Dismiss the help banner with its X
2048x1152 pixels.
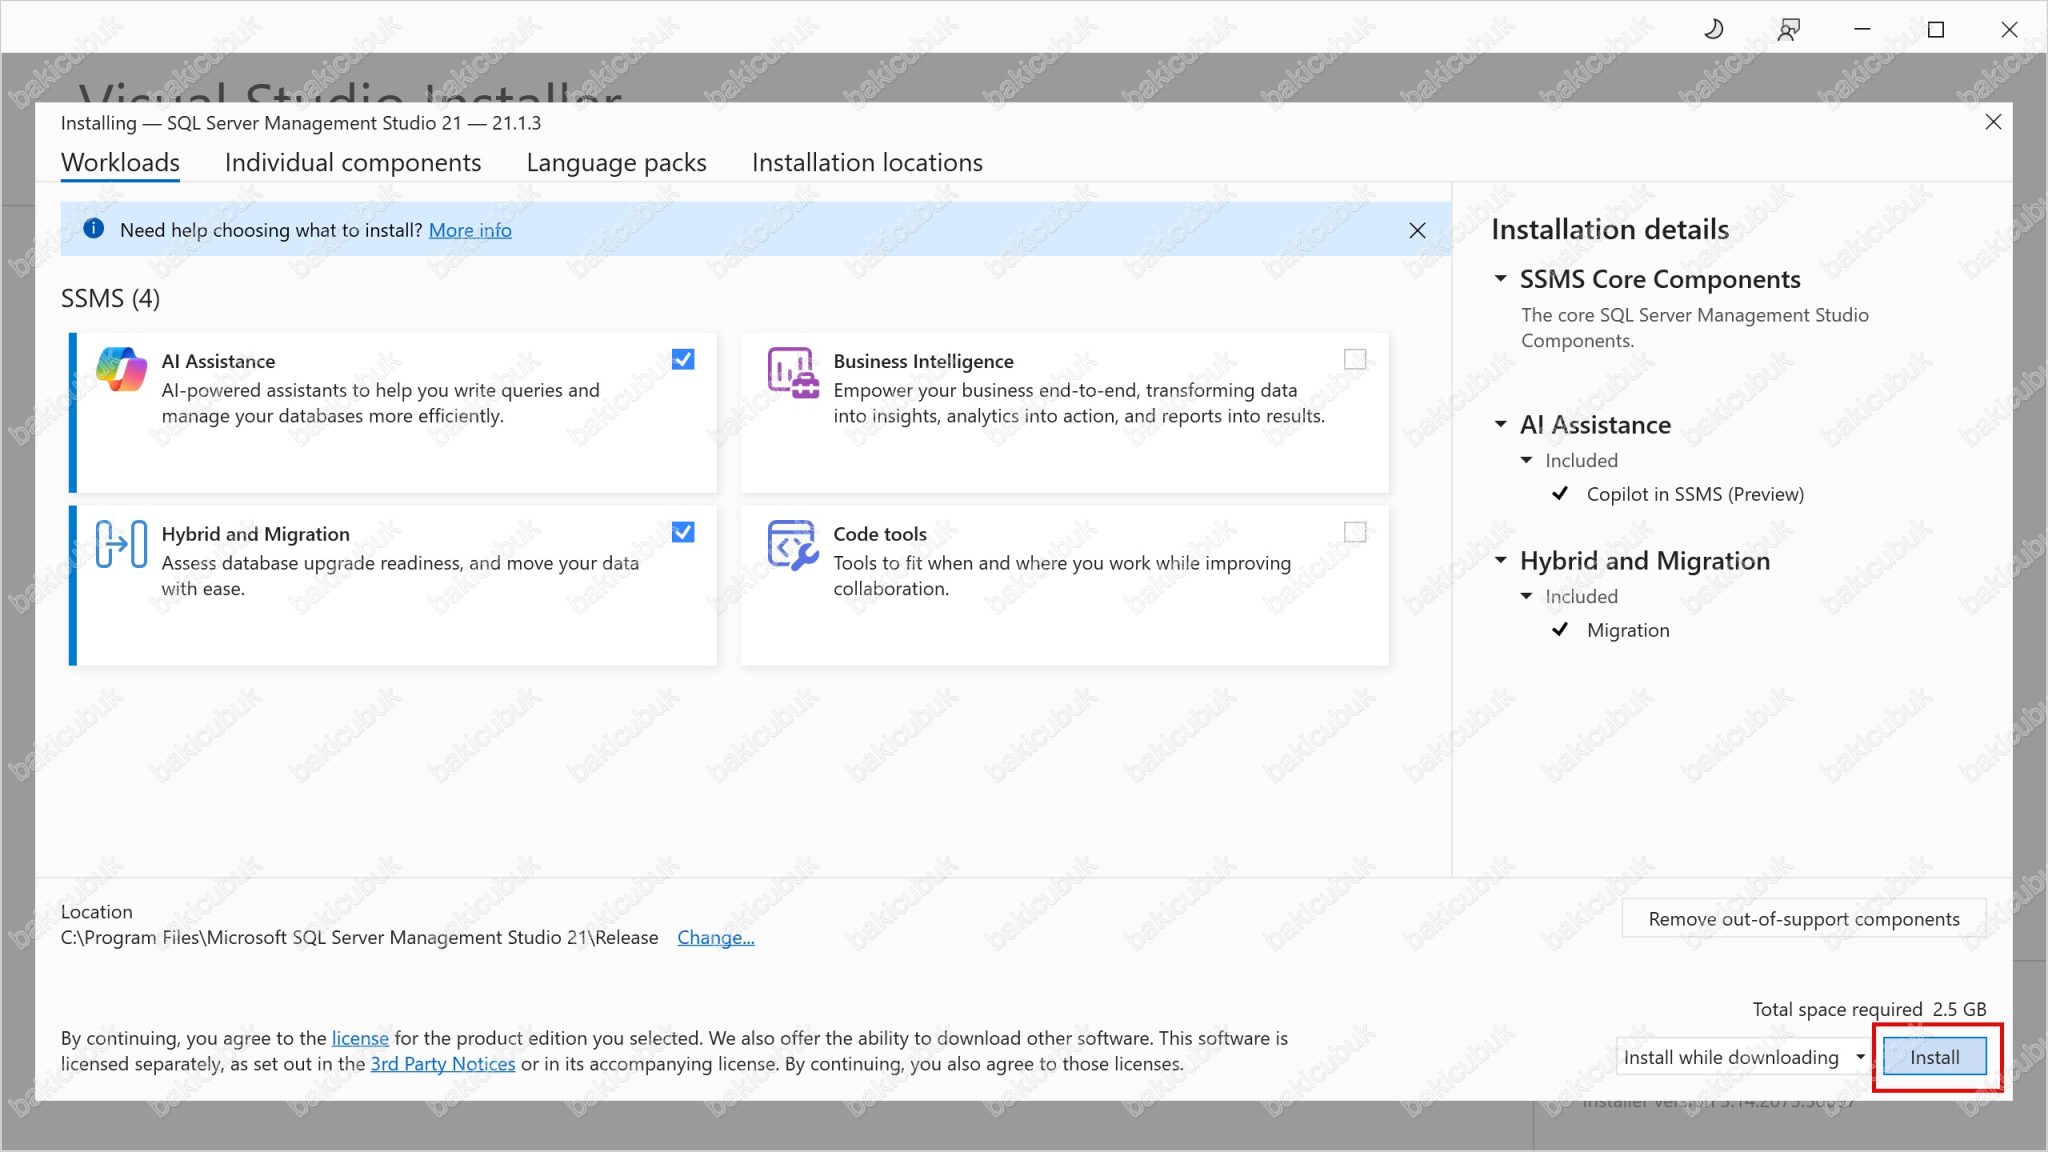coord(1417,230)
